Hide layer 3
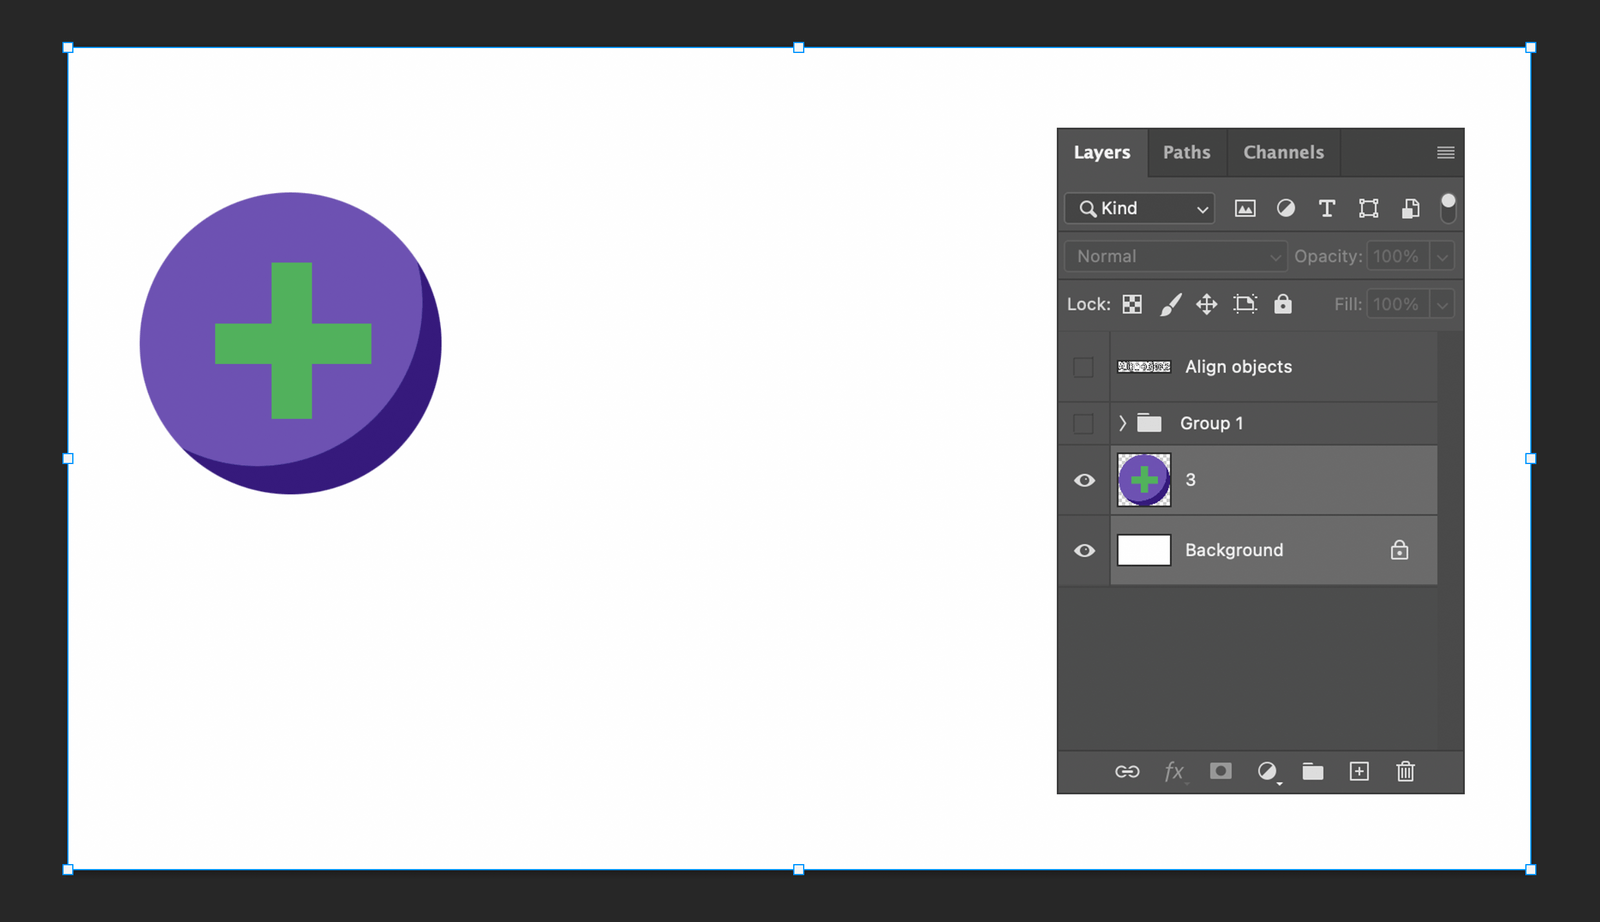The image size is (1600, 922). [1084, 480]
